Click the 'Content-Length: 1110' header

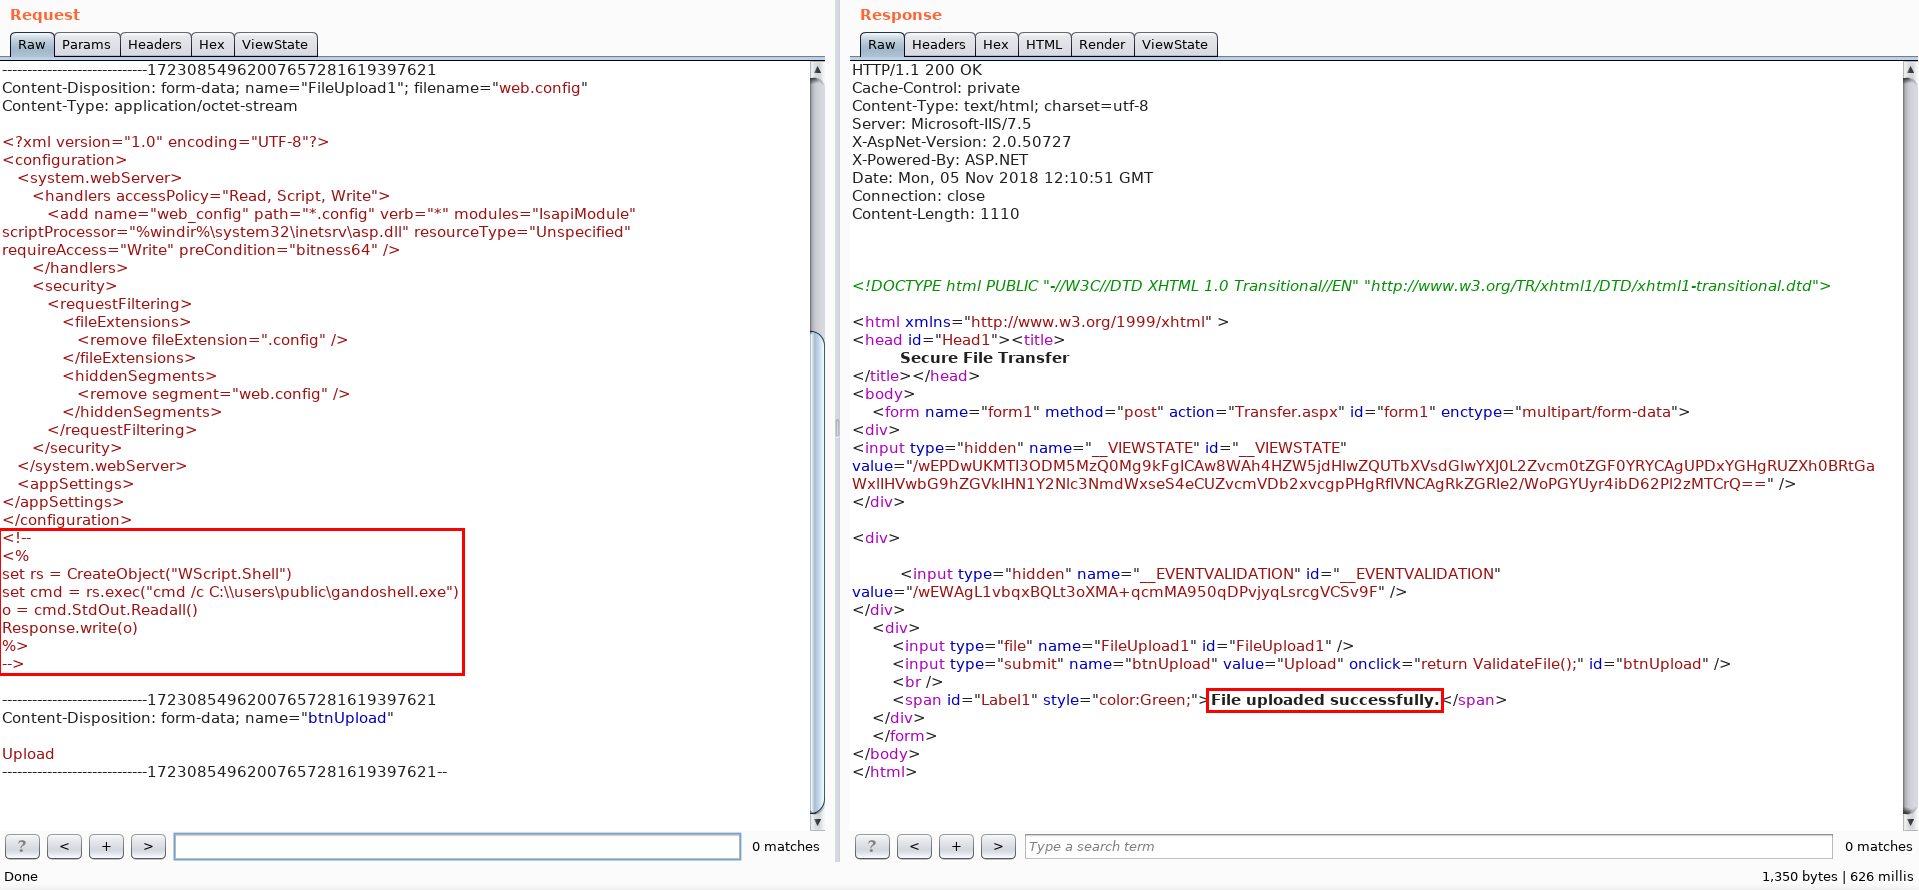(935, 214)
